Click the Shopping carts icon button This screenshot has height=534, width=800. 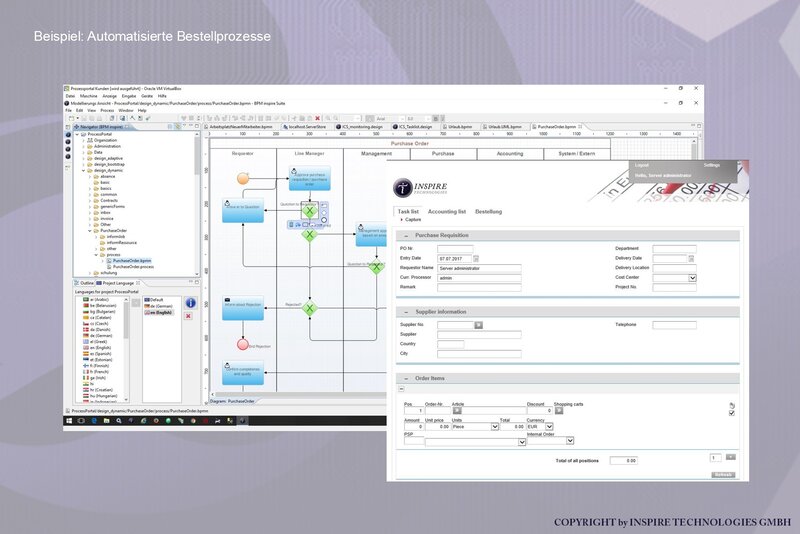[559, 411]
